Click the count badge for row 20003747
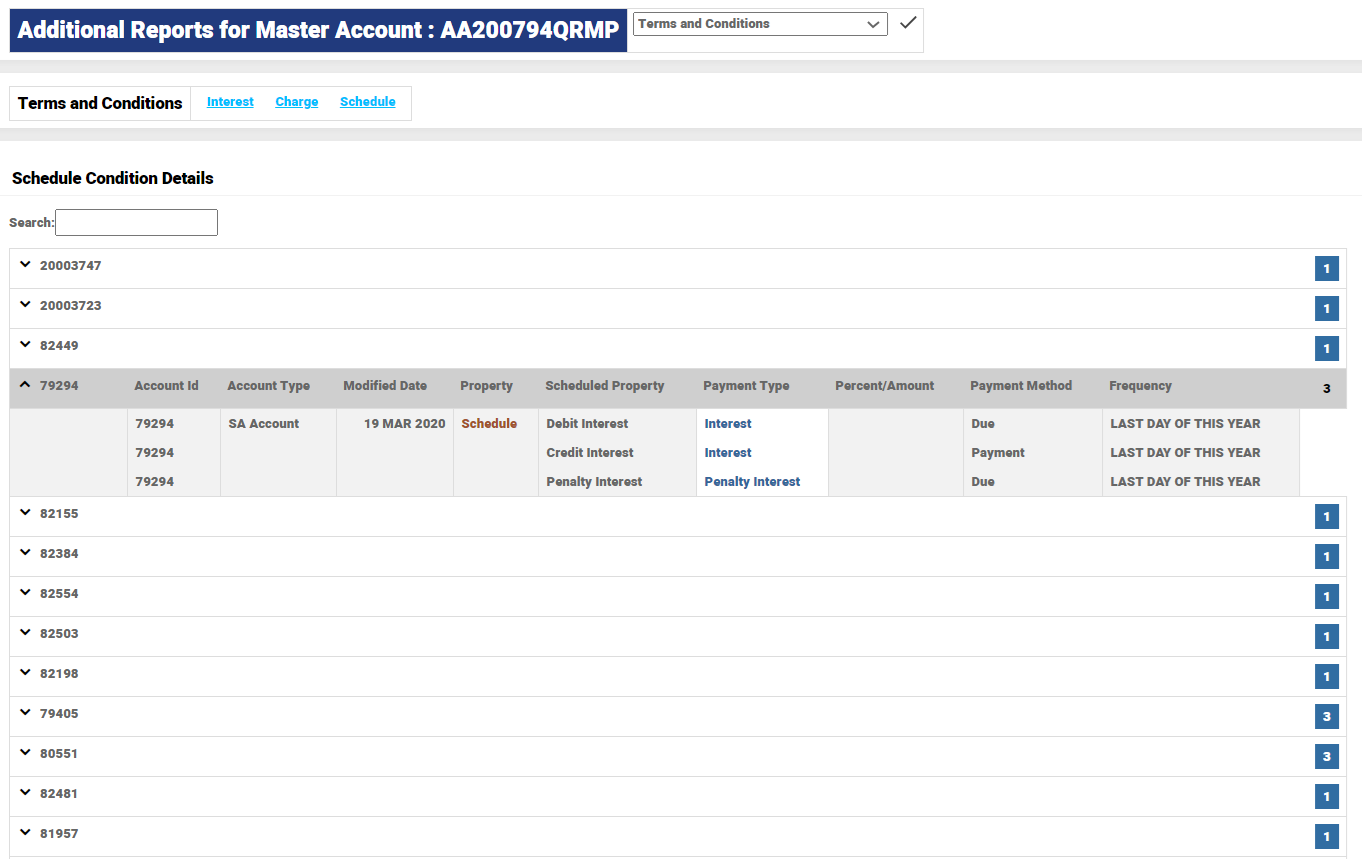The image size is (1362, 859). (1326, 269)
